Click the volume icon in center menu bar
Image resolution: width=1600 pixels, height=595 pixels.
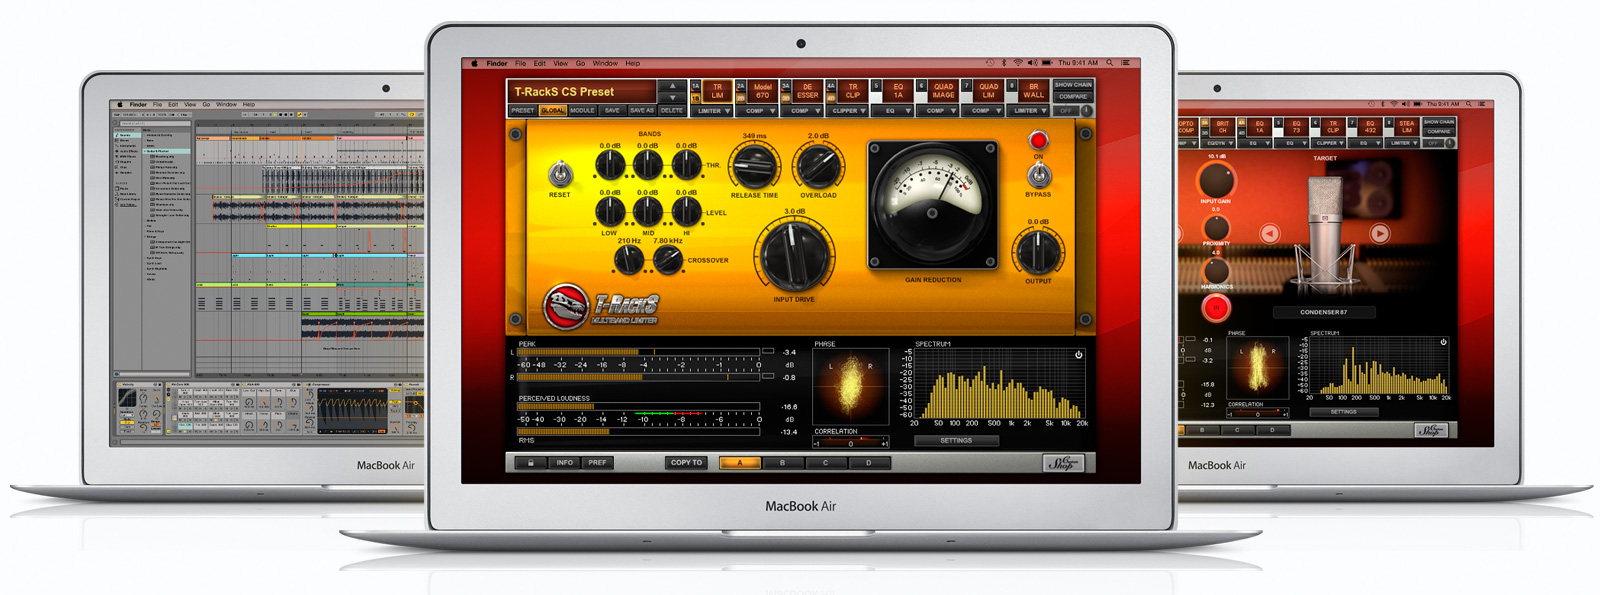pyautogui.click(x=1033, y=63)
